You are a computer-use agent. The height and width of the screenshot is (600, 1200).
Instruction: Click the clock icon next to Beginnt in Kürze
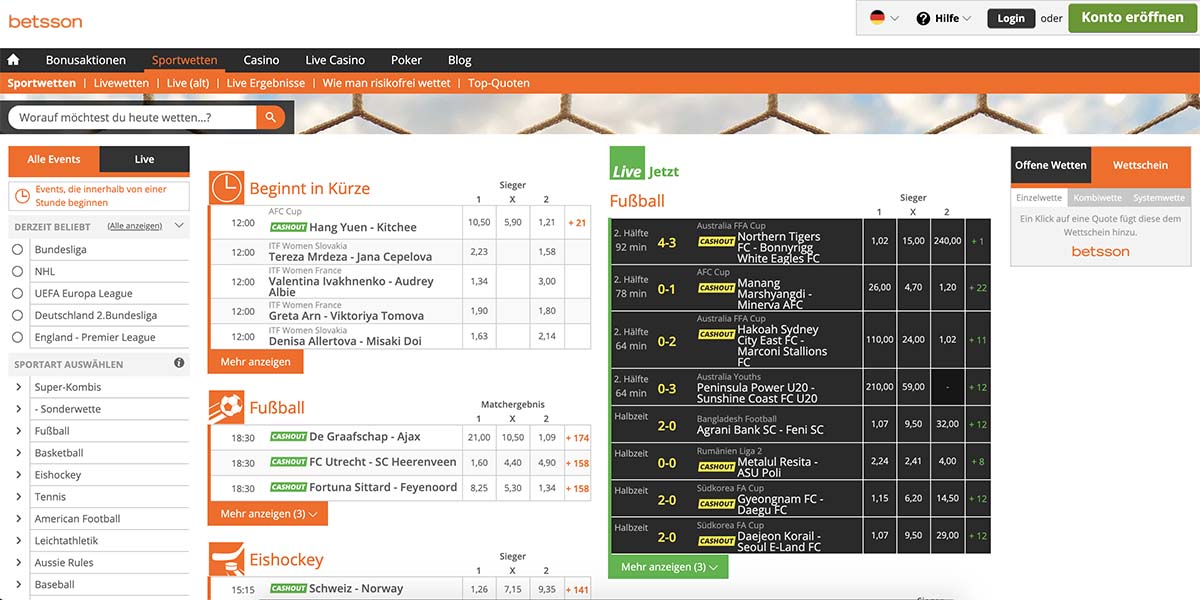pyautogui.click(x=226, y=188)
